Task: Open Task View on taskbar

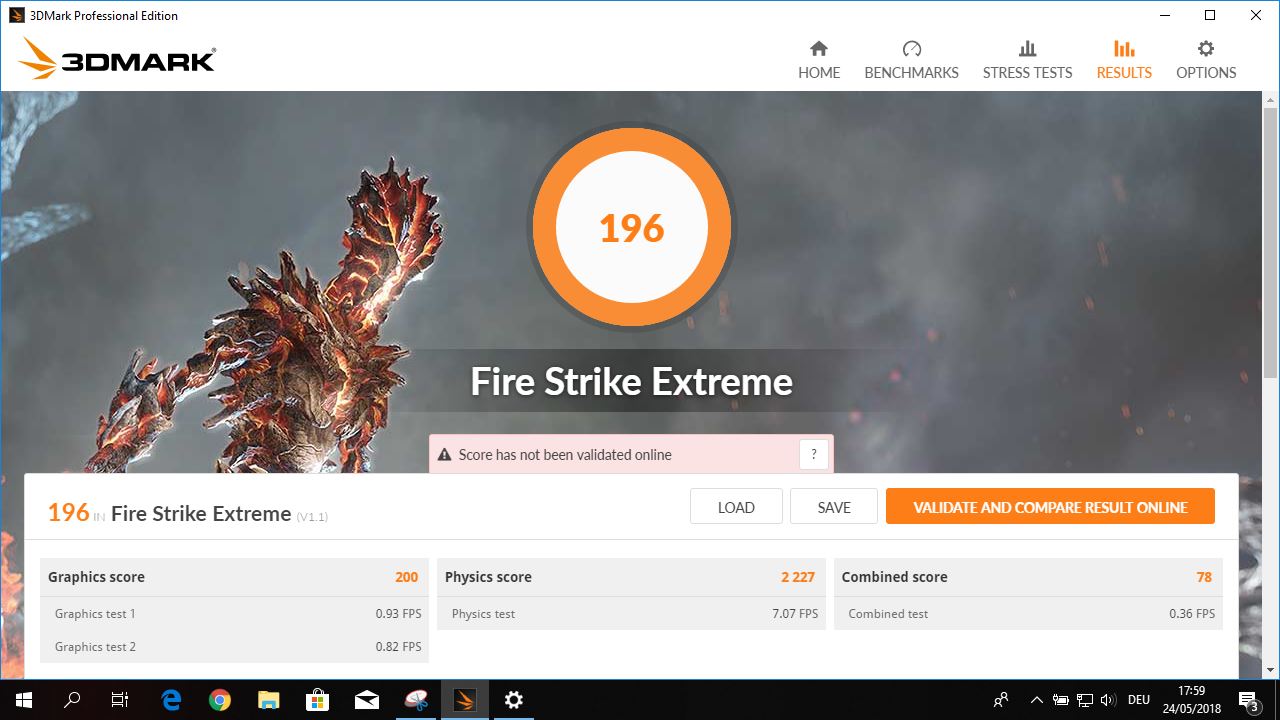Action: coord(120,700)
